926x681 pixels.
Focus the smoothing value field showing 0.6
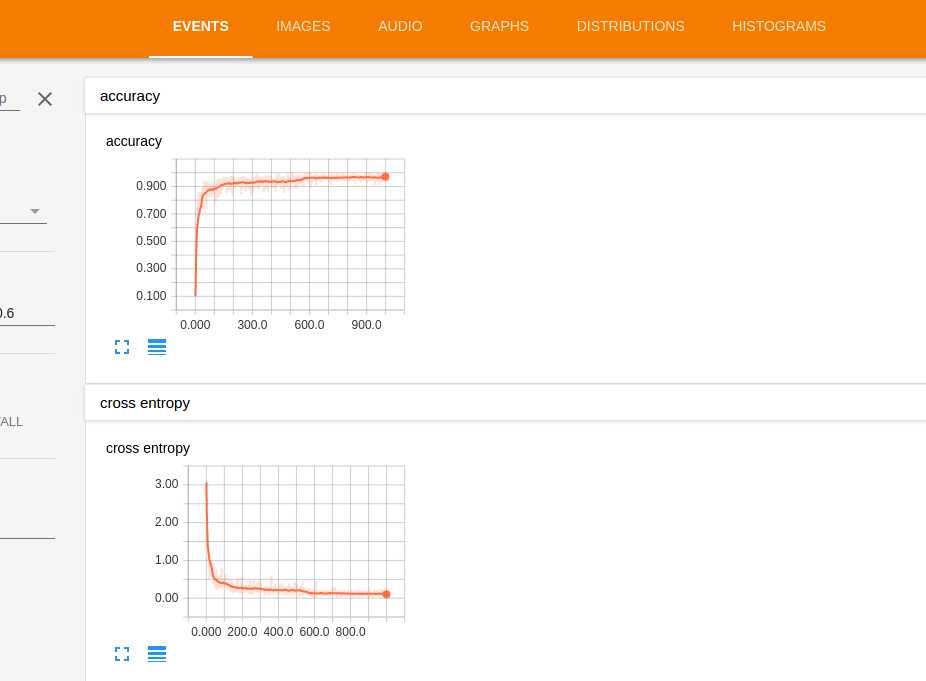27,313
